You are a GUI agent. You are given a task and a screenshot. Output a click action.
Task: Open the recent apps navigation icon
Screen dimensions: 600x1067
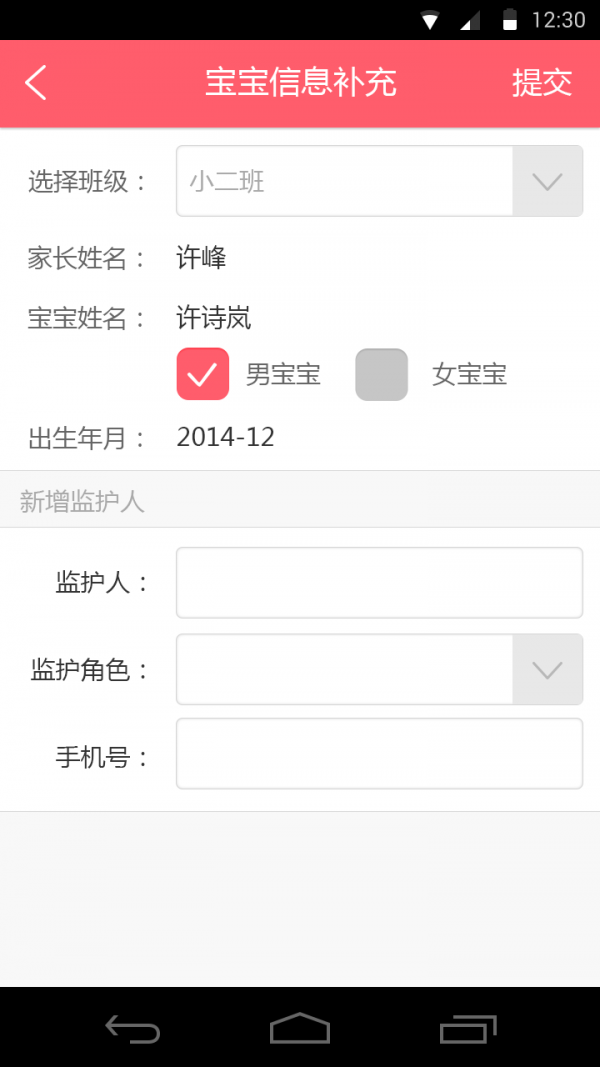point(468,1027)
